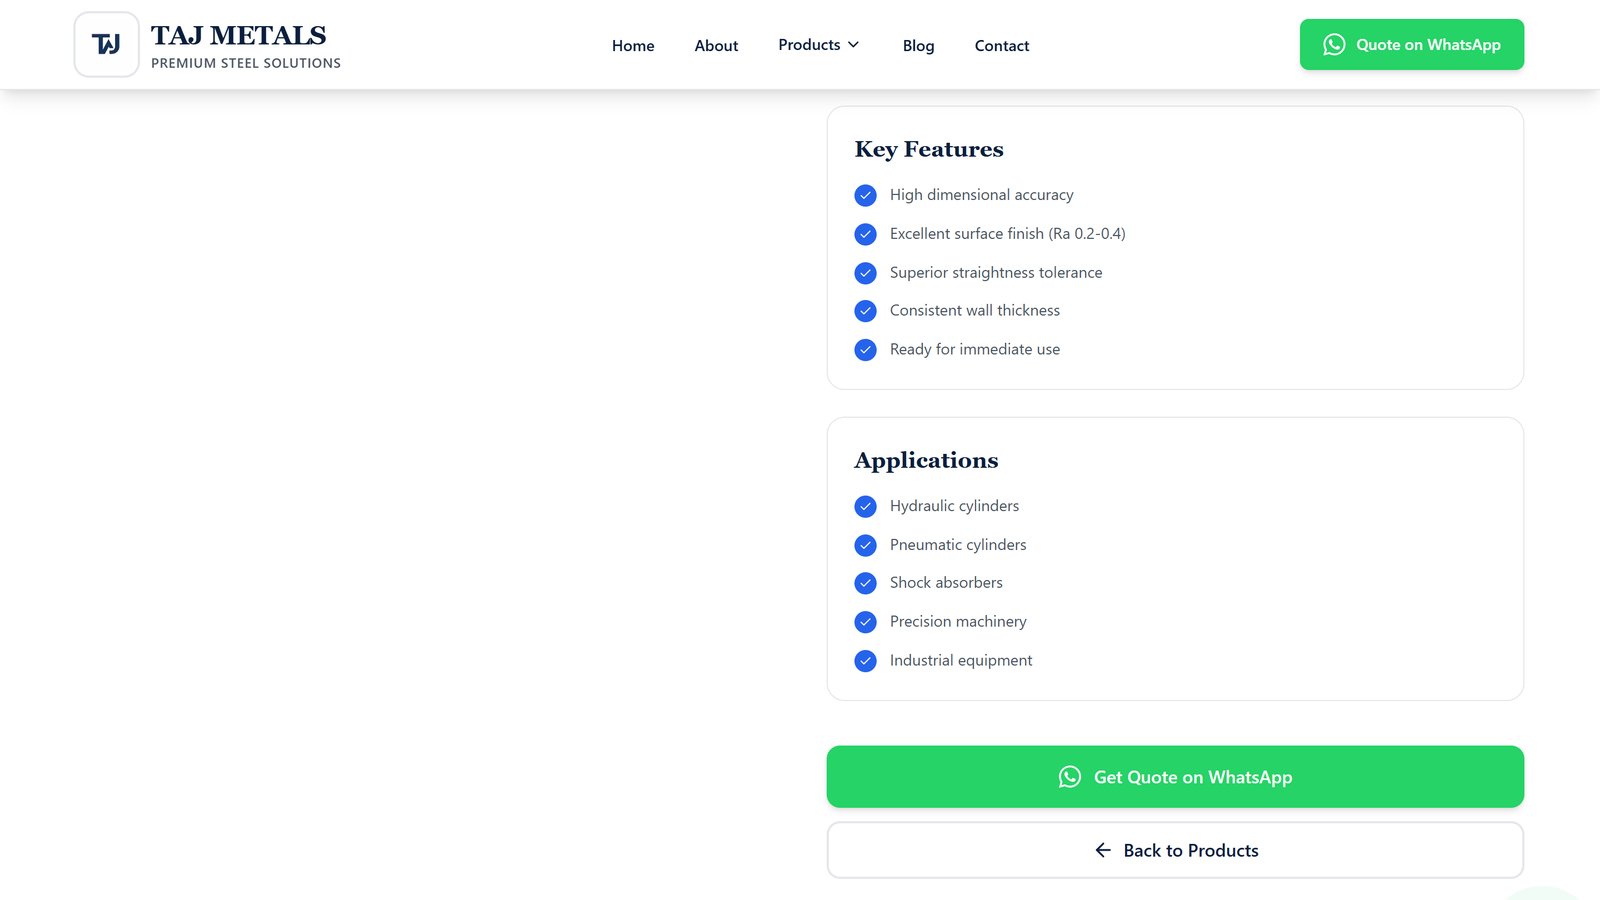Click checkmark icon next to Hydraulic cylinders
Image resolution: width=1600 pixels, height=900 pixels.
(x=866, y=506)
